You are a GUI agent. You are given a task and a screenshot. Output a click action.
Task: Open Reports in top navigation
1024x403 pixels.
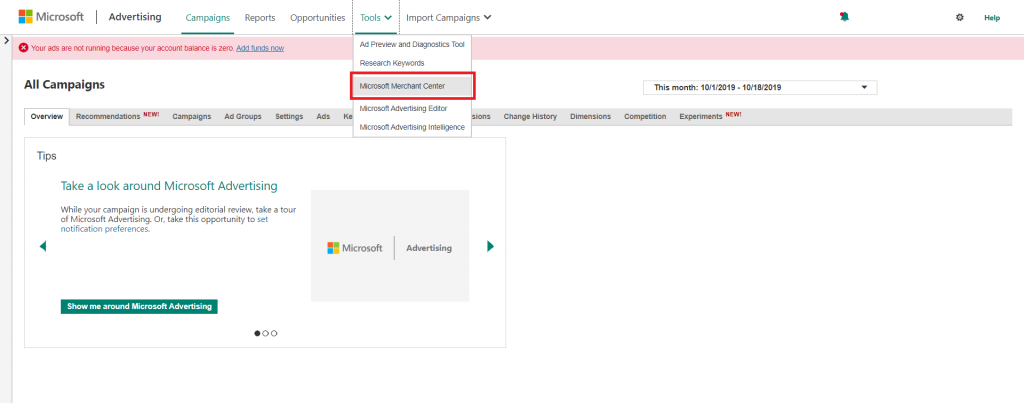[260, 18]
